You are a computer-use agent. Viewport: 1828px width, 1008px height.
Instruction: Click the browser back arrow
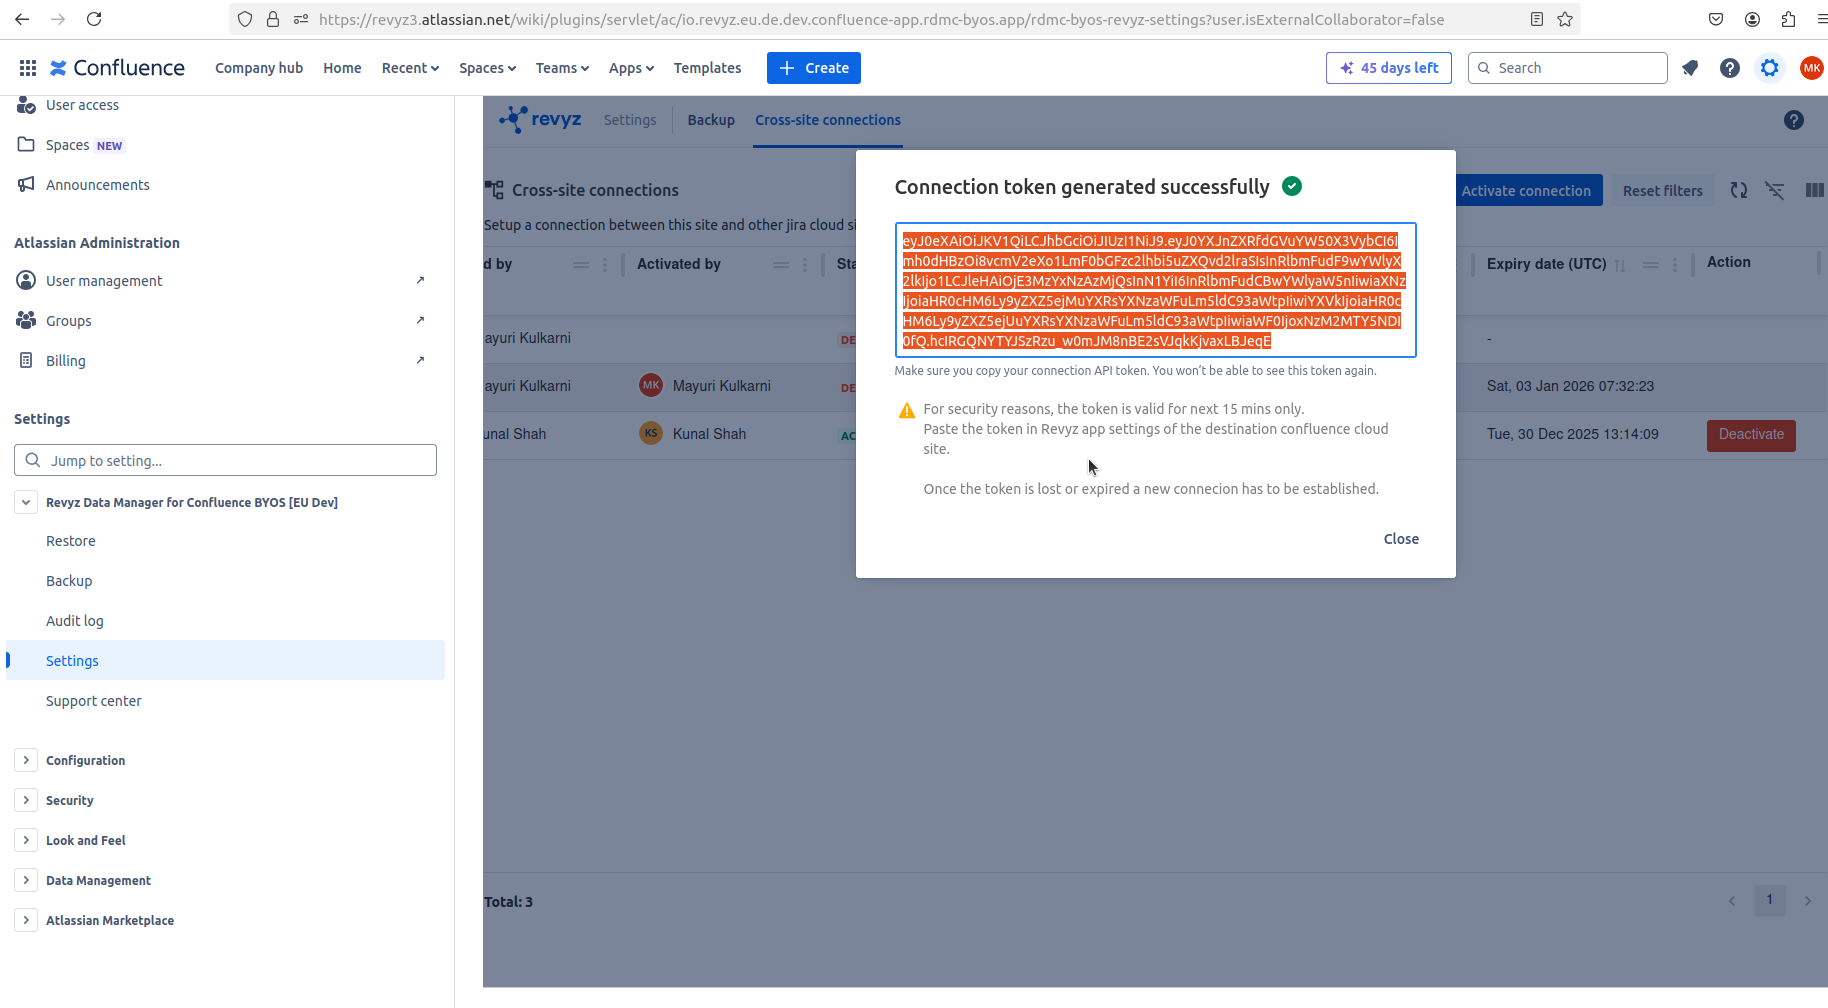pyautogui.click(x=22, y=19)
